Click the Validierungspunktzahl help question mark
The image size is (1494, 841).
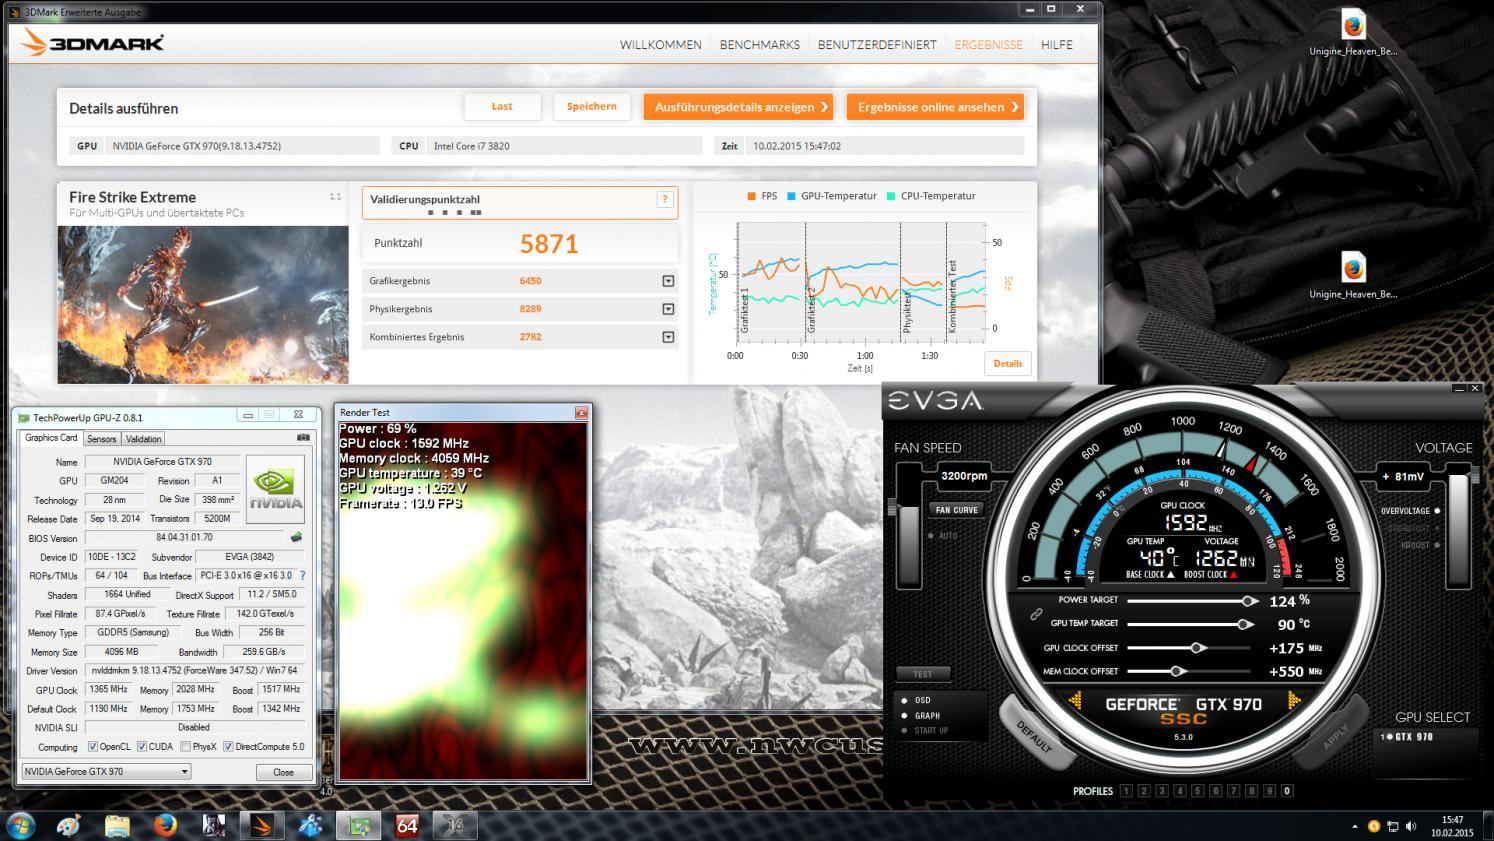click(x=665, y=199)
